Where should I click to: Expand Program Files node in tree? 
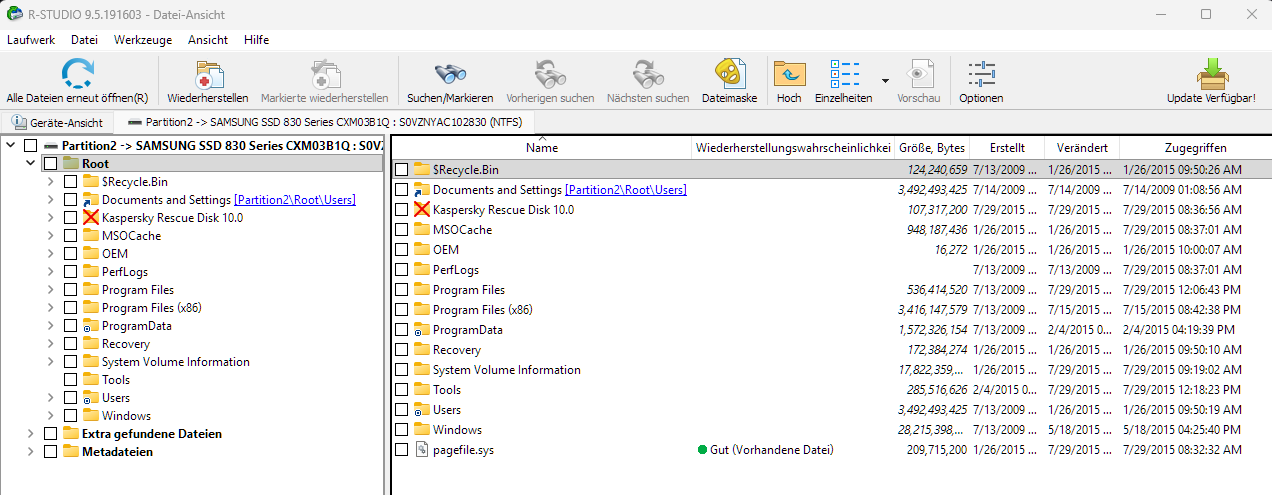[x=51, y=290]
